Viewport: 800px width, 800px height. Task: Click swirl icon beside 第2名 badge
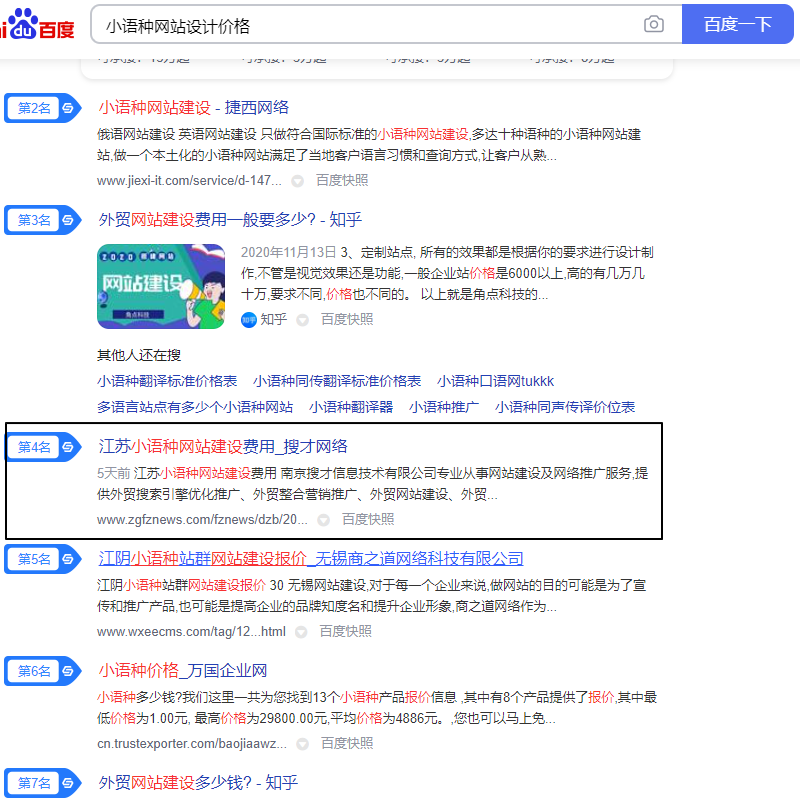pos(68,108)
